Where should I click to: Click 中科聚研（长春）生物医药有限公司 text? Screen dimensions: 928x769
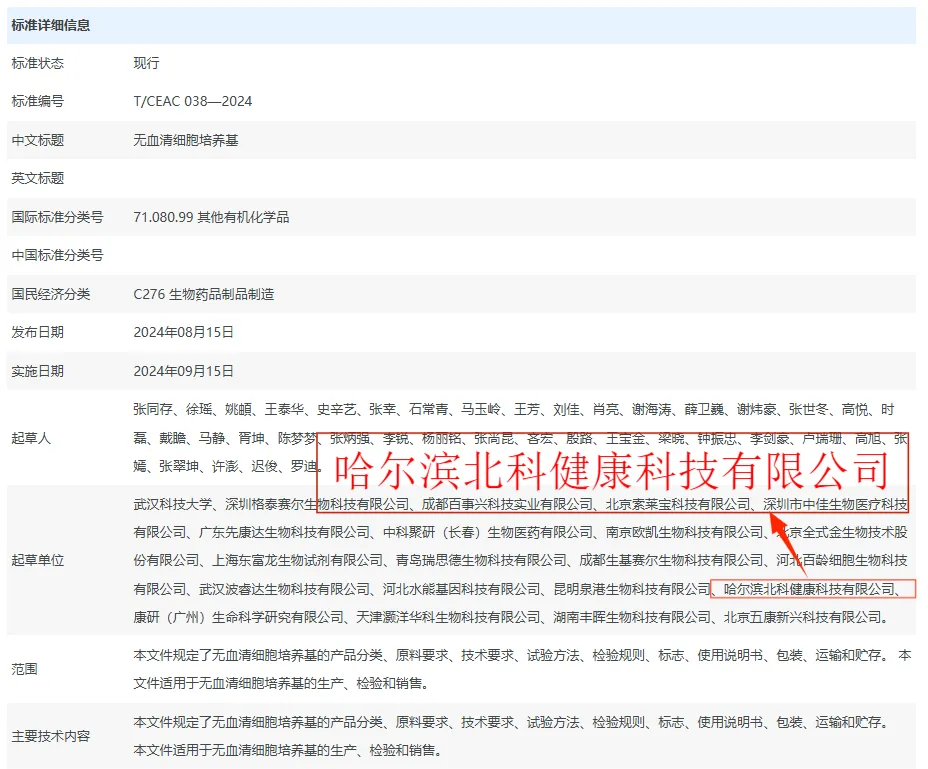(x=488, y=532)
